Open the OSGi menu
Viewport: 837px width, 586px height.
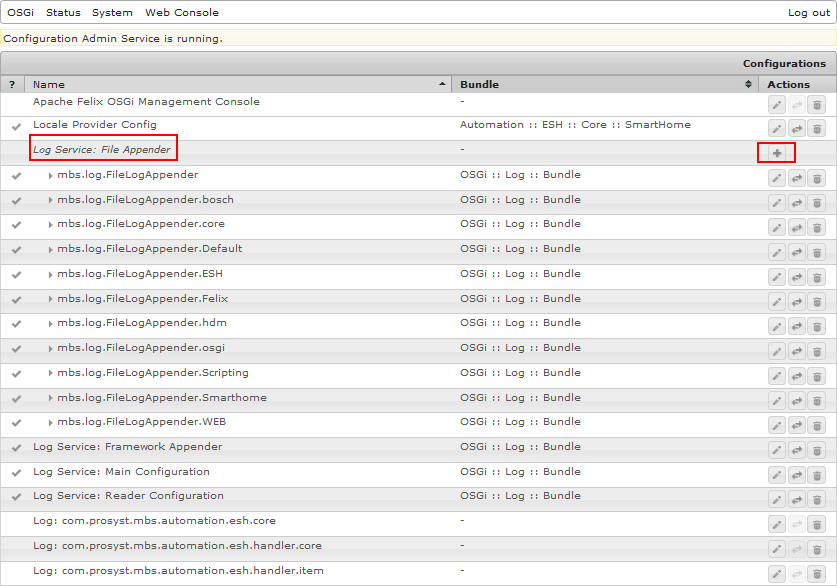(19, 12)
